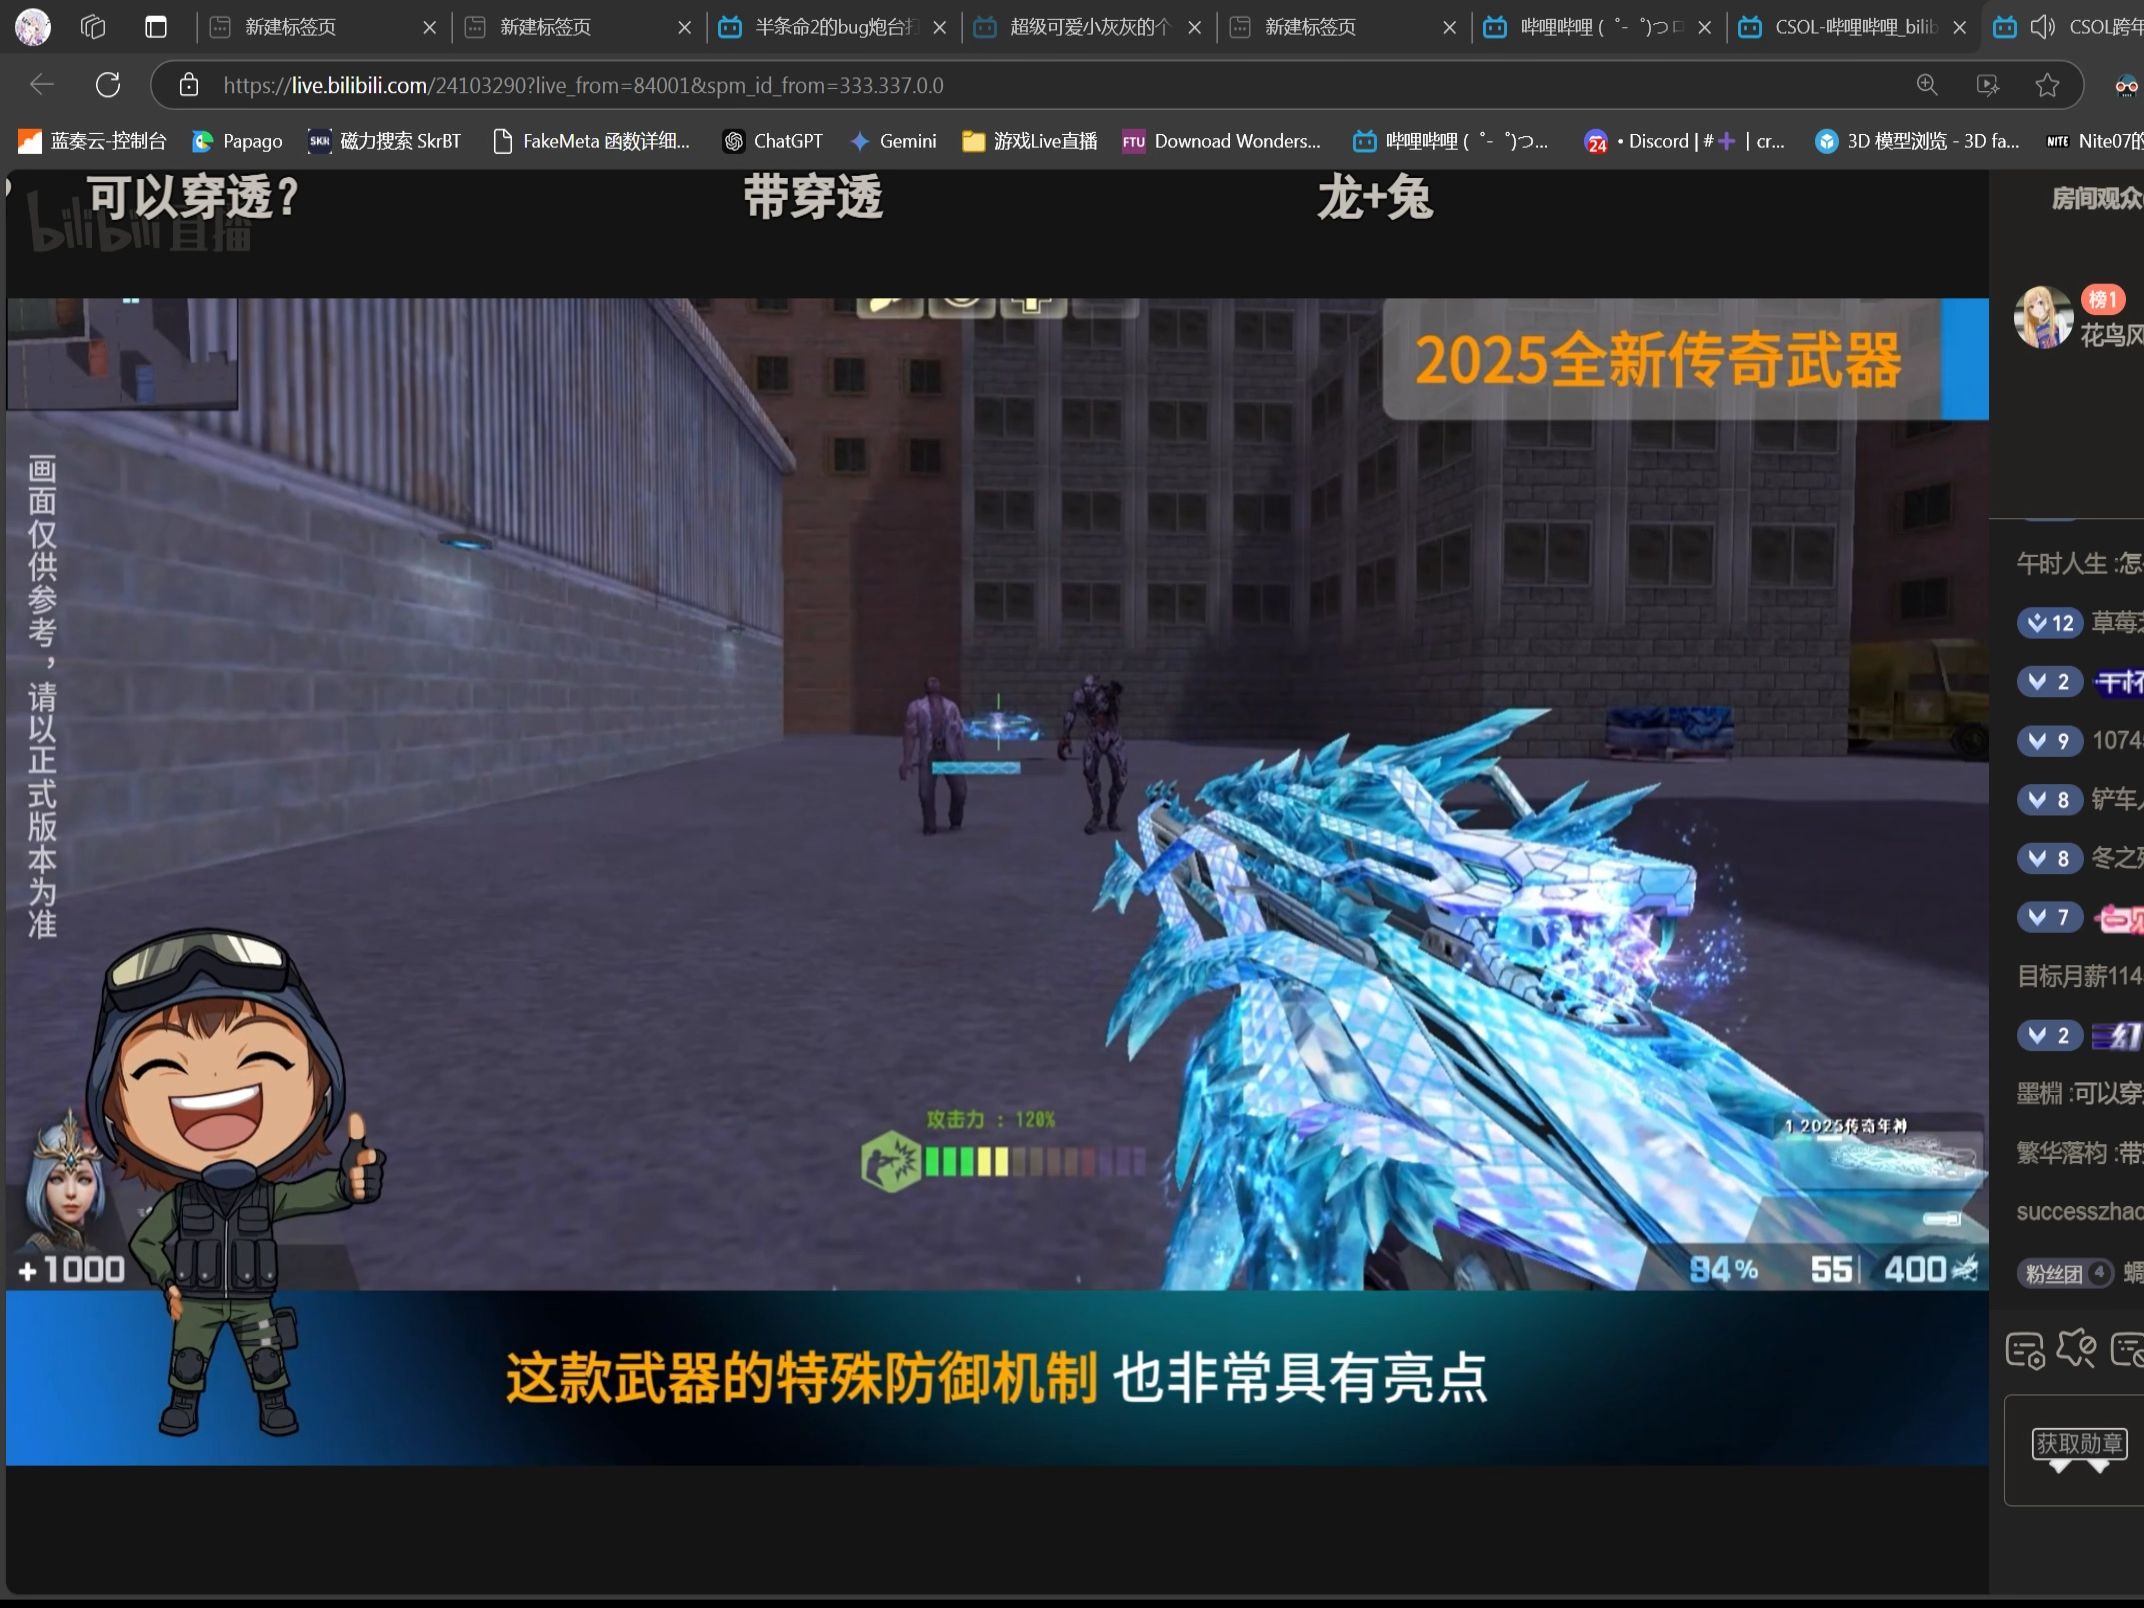
Task: Open the extension icon right of address bar
Action: click(2127, 85)
